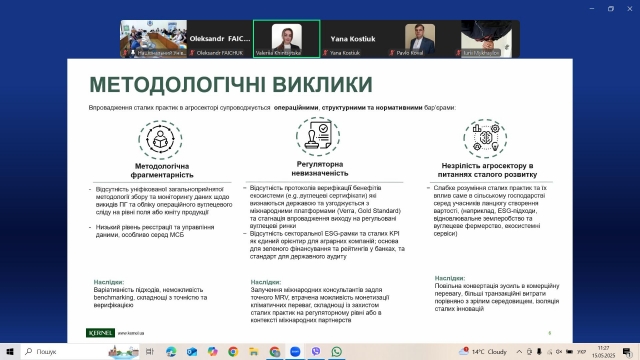Open the volume control in the system tray
Screen dimensions: 640x360
click(x=559, y=351)
